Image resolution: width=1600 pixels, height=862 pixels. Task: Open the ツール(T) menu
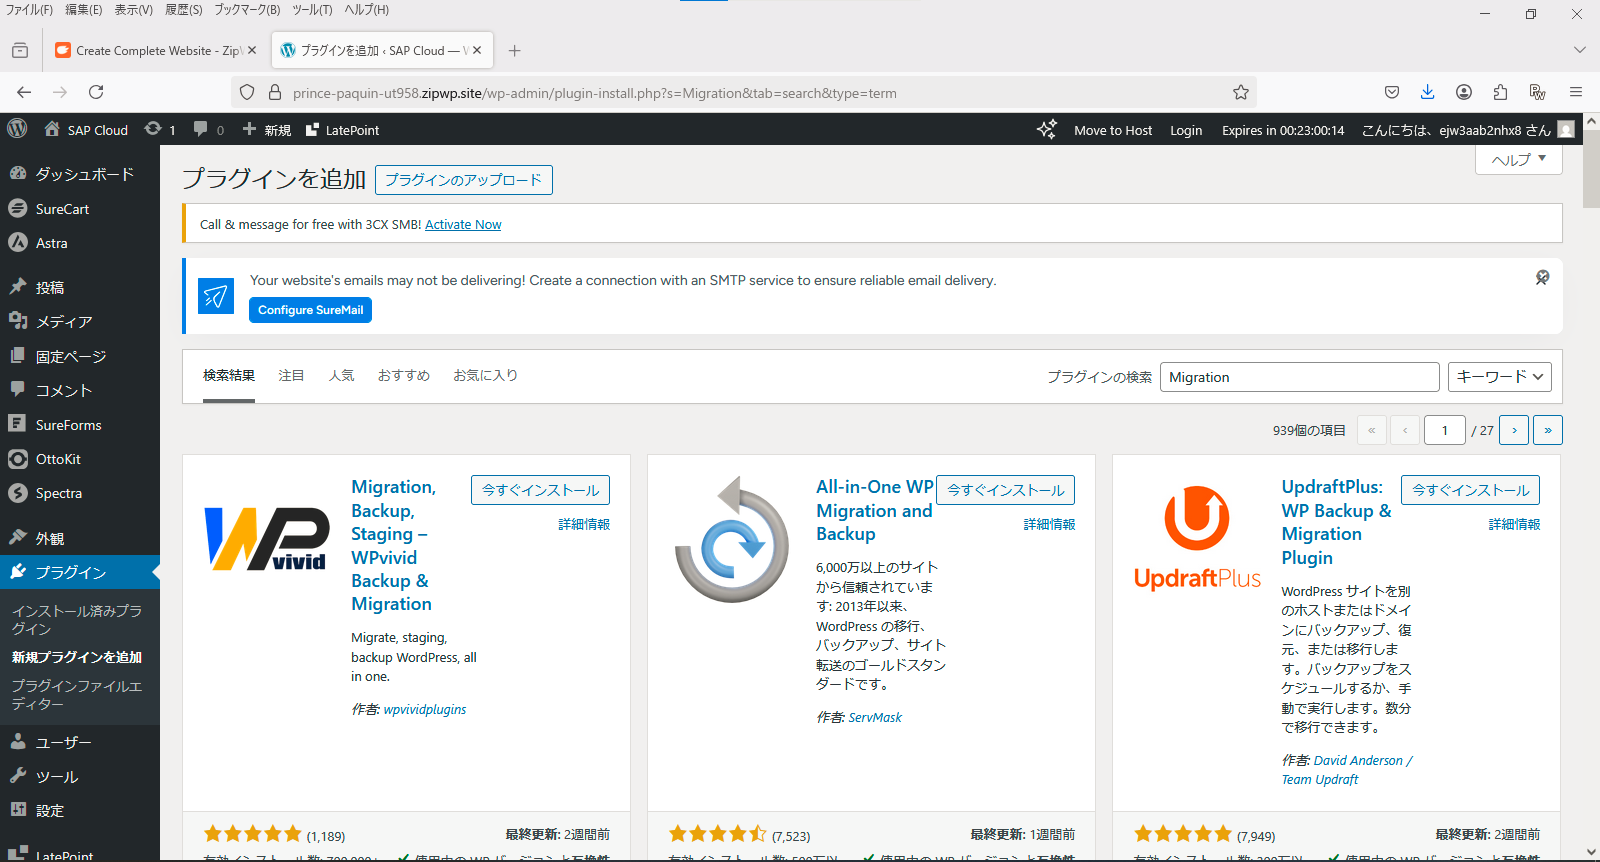pyautogui.click(x=312, y=10)
